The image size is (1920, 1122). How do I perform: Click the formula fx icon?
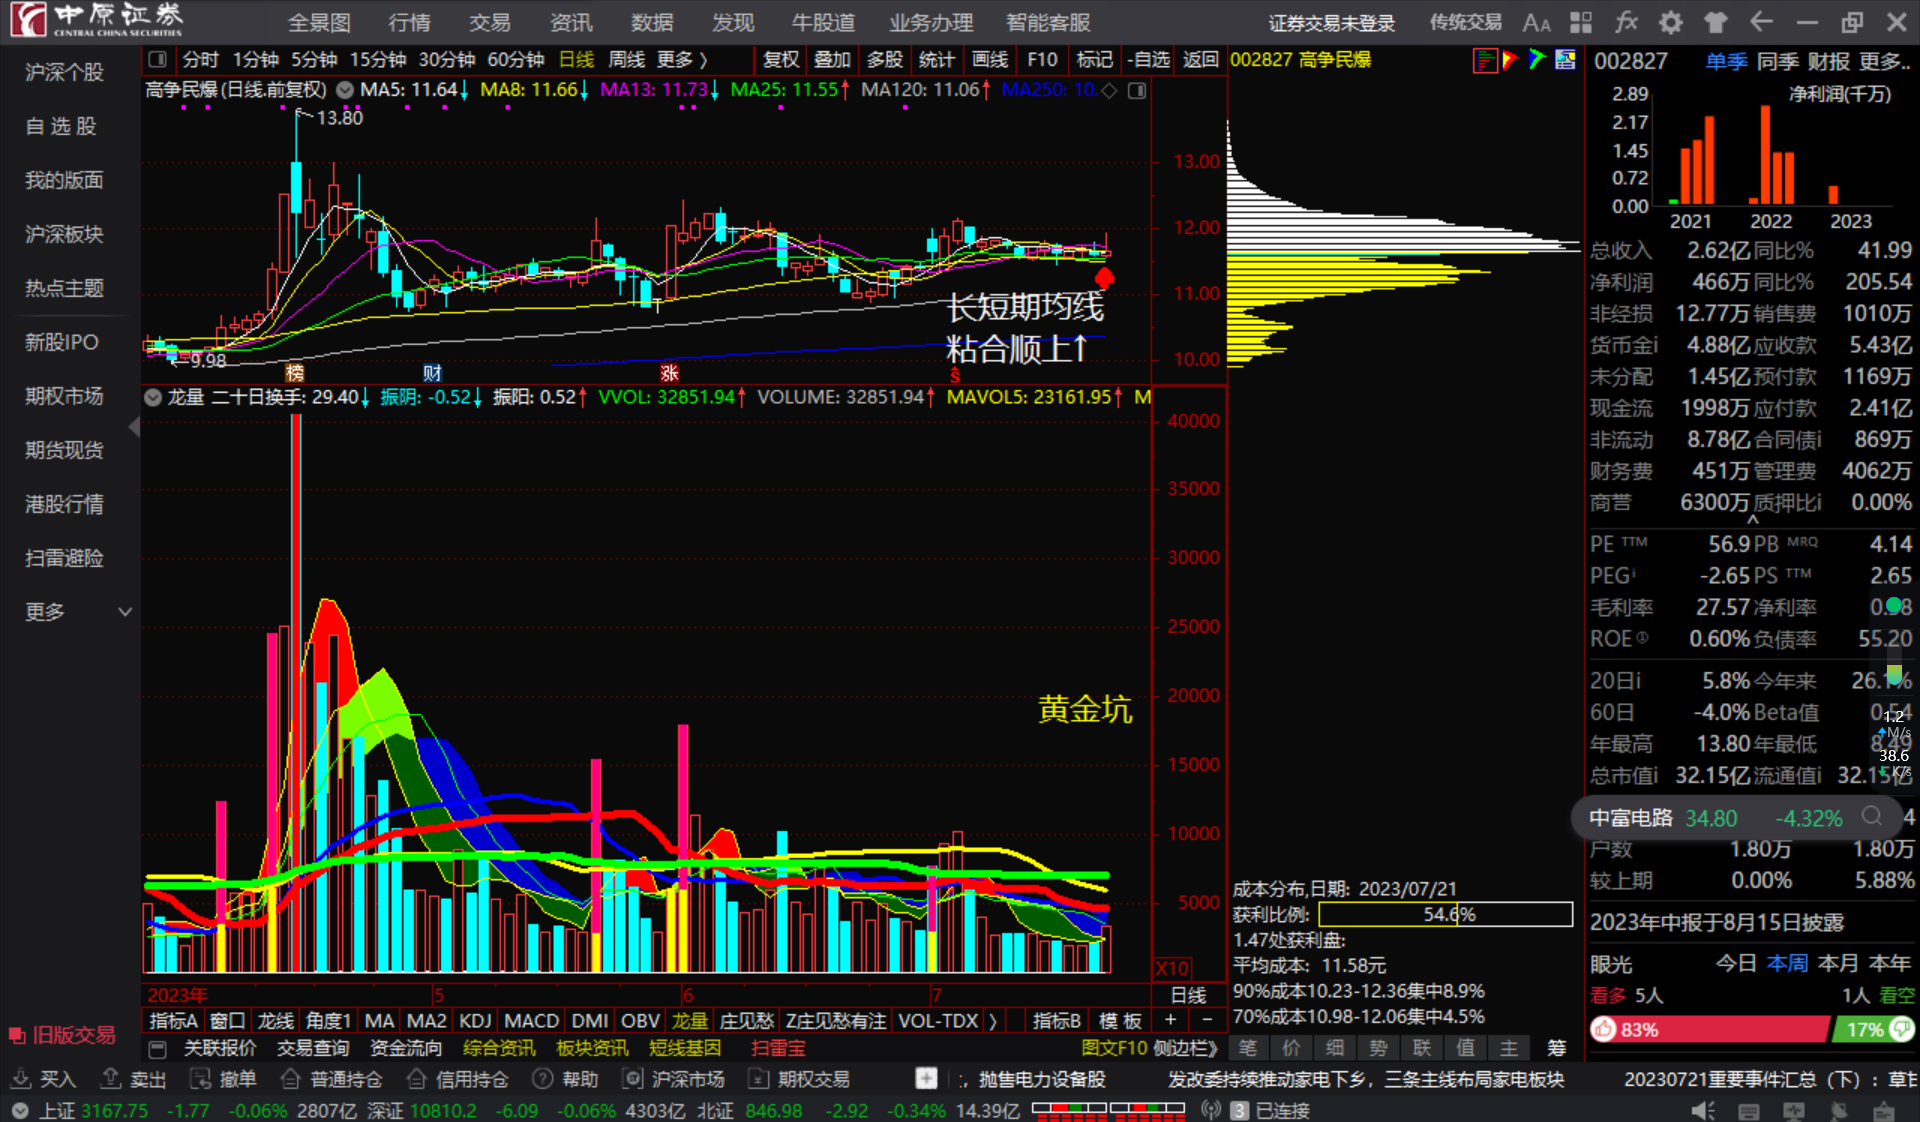tap(1626, 23)
